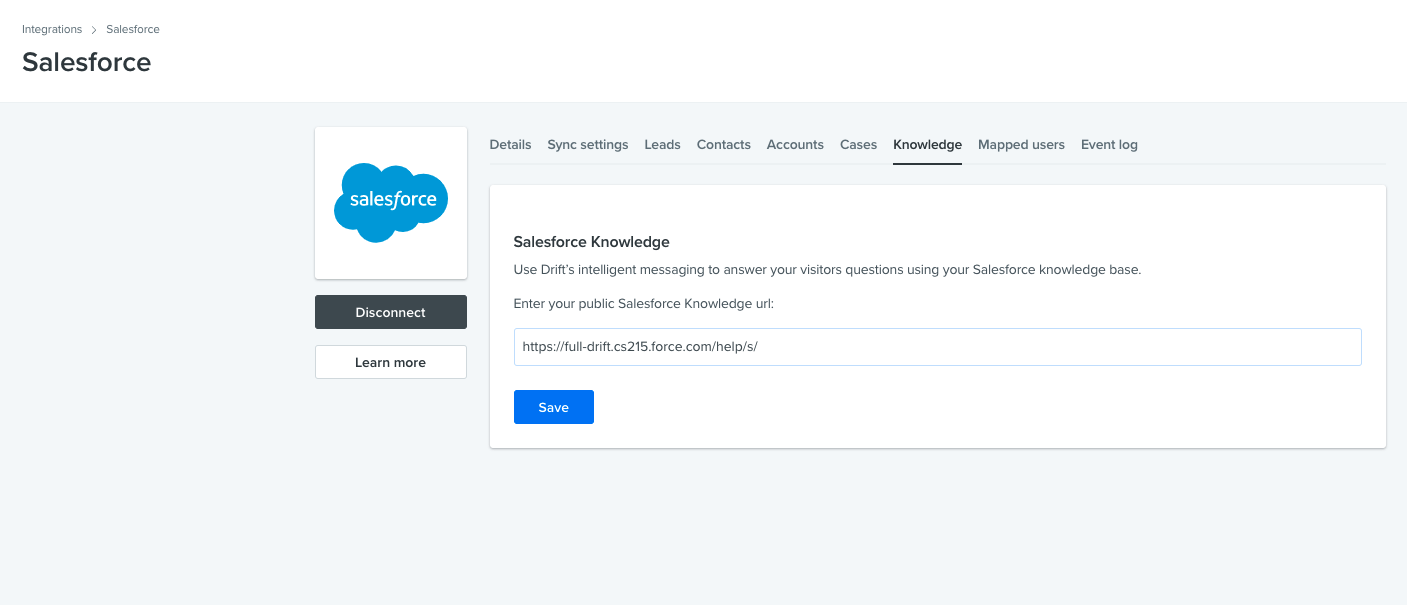Switch to the Sync settings tab
1407x605 pixels.
click(x=588, y=145)
